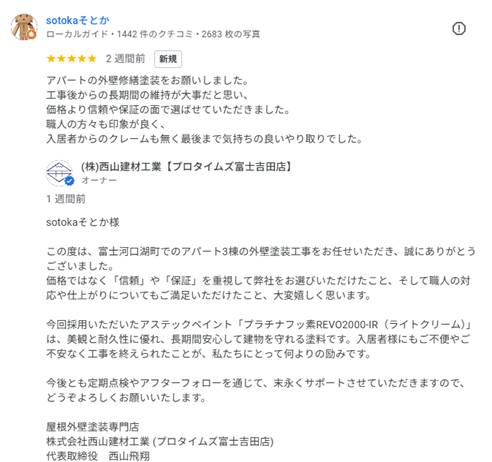The width and height of the screenshot is (492, 462).
Task: Open sotoka's teddy bear profile avatar
Action: coord(24,27)
